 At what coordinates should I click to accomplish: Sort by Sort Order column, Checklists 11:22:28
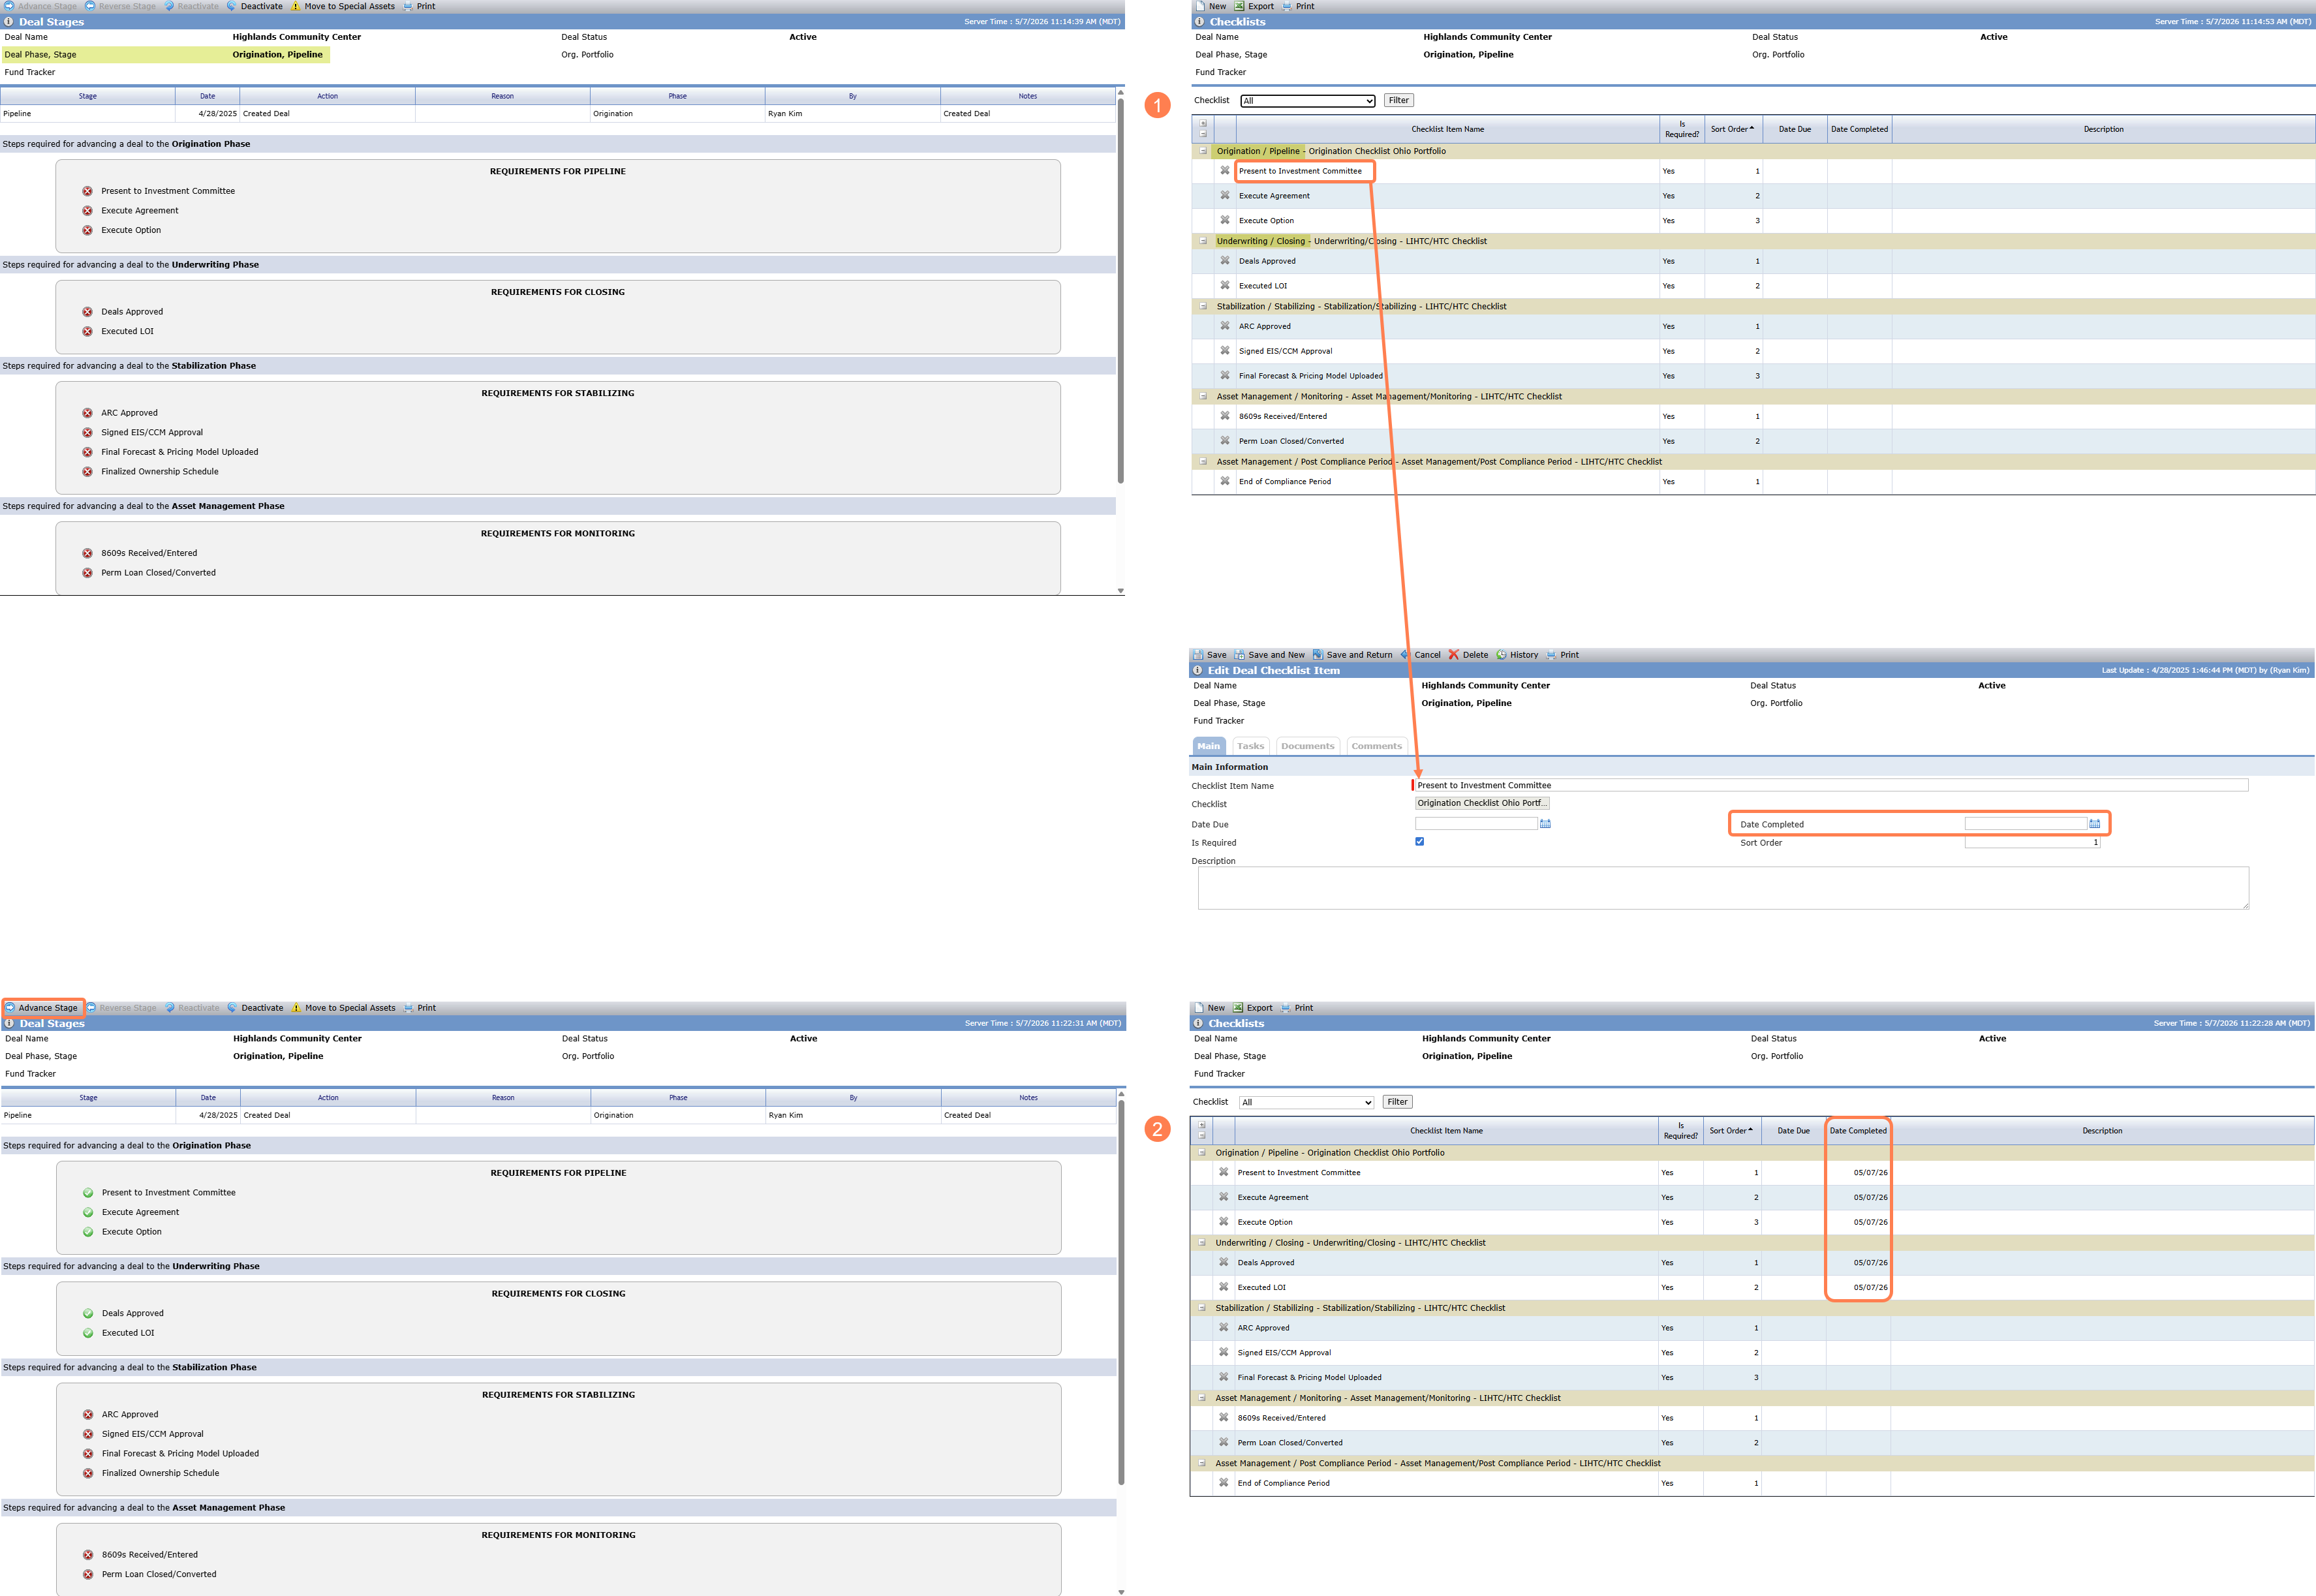[1731, 1131]
